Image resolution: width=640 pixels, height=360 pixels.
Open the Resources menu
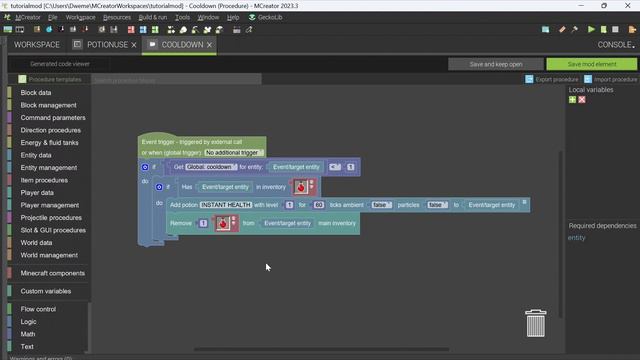(x=117, y=17)
